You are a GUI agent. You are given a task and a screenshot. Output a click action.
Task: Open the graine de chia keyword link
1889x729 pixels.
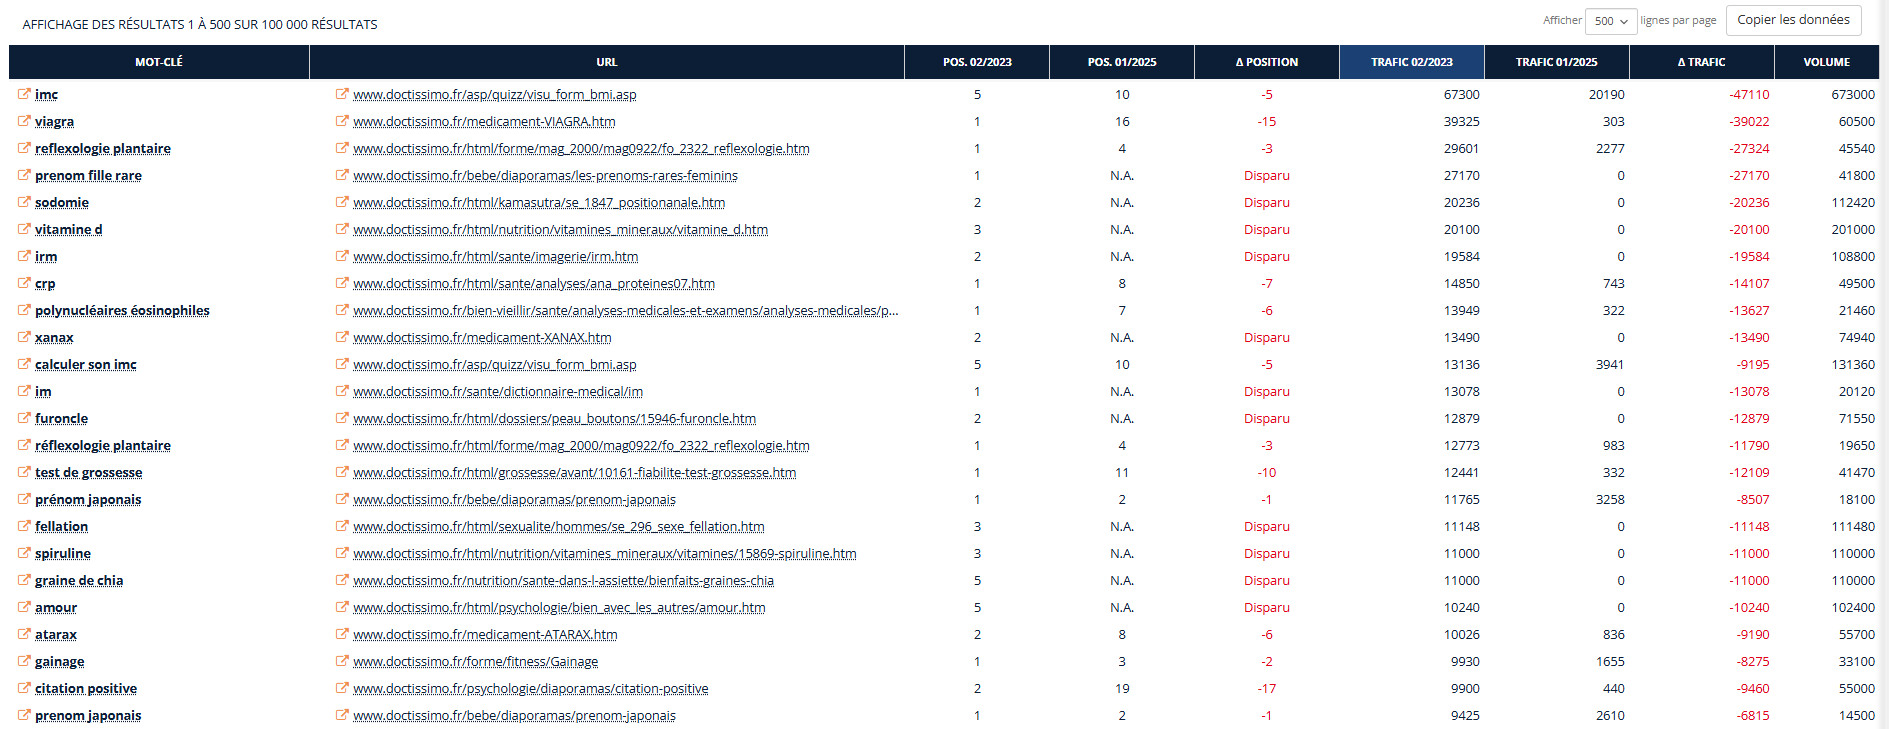pyautogui.click(x=79, y=580)
